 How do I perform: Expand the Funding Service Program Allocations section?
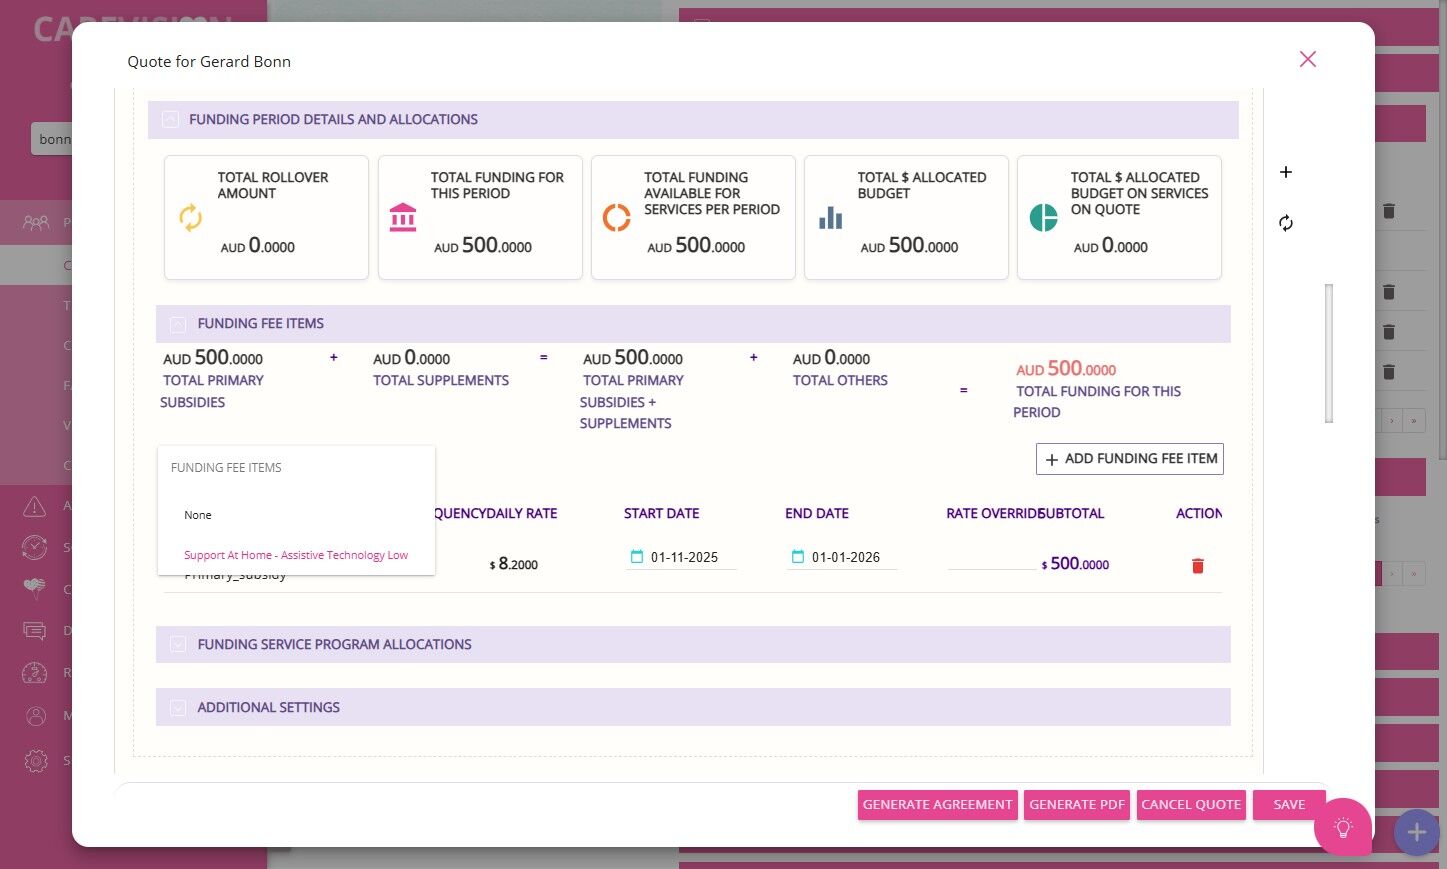click(178, 645)
